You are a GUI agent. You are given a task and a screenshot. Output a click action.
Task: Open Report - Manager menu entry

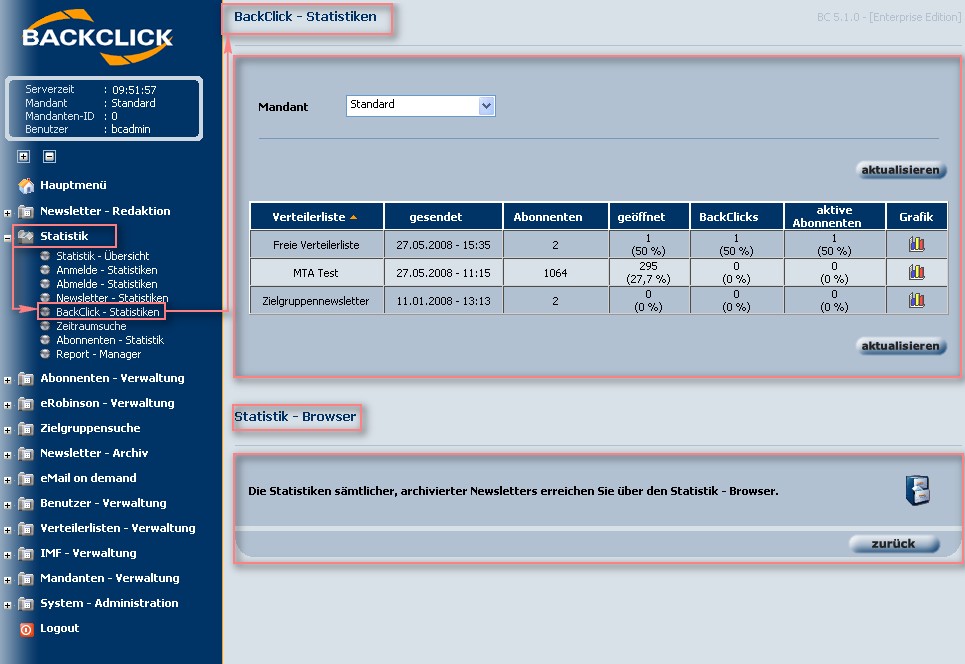click(x=98, y=354)
